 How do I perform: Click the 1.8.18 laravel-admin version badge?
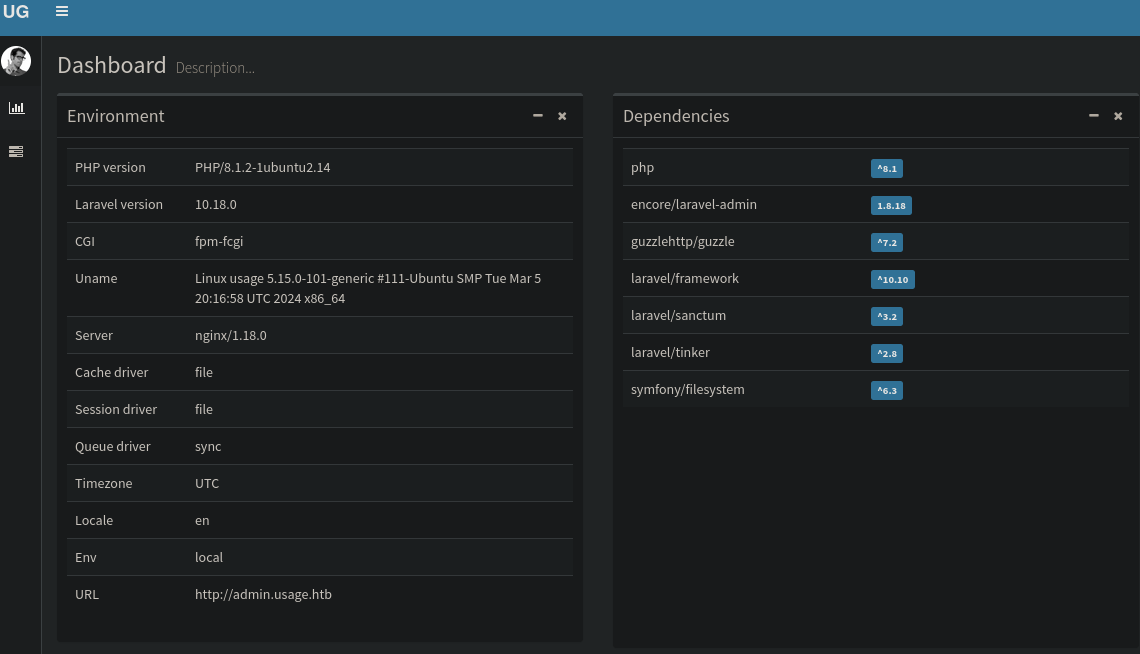891,206
